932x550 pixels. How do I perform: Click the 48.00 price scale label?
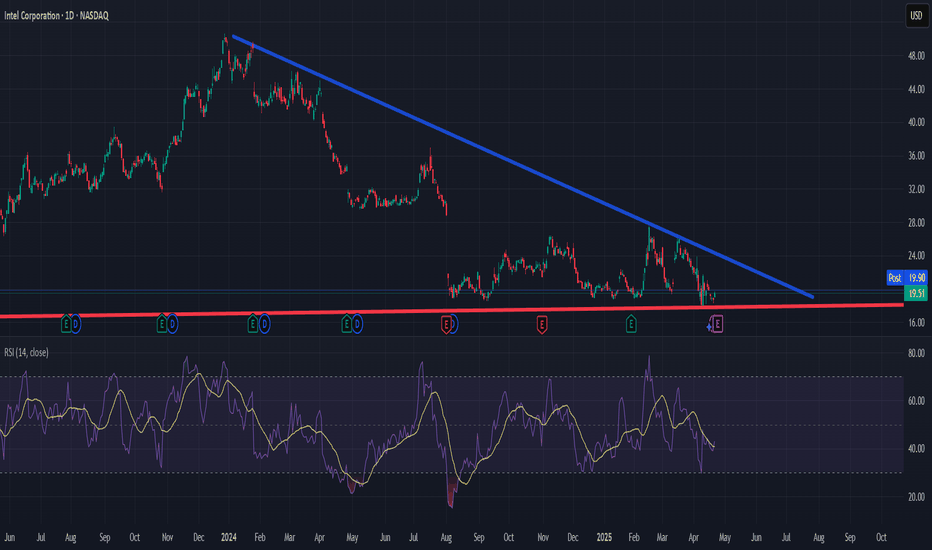click(916, 56)
